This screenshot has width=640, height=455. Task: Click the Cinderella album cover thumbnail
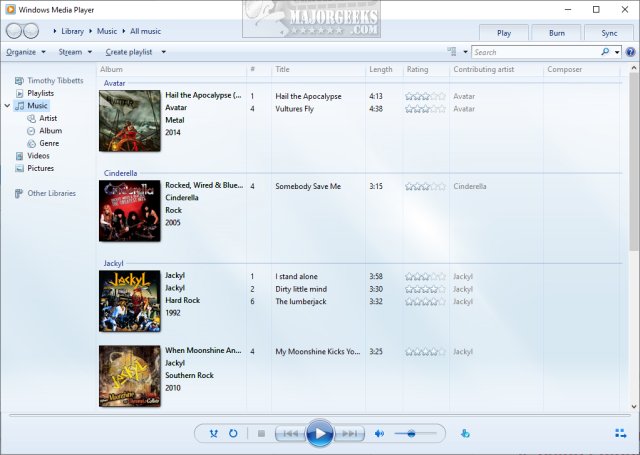[130, 211]
